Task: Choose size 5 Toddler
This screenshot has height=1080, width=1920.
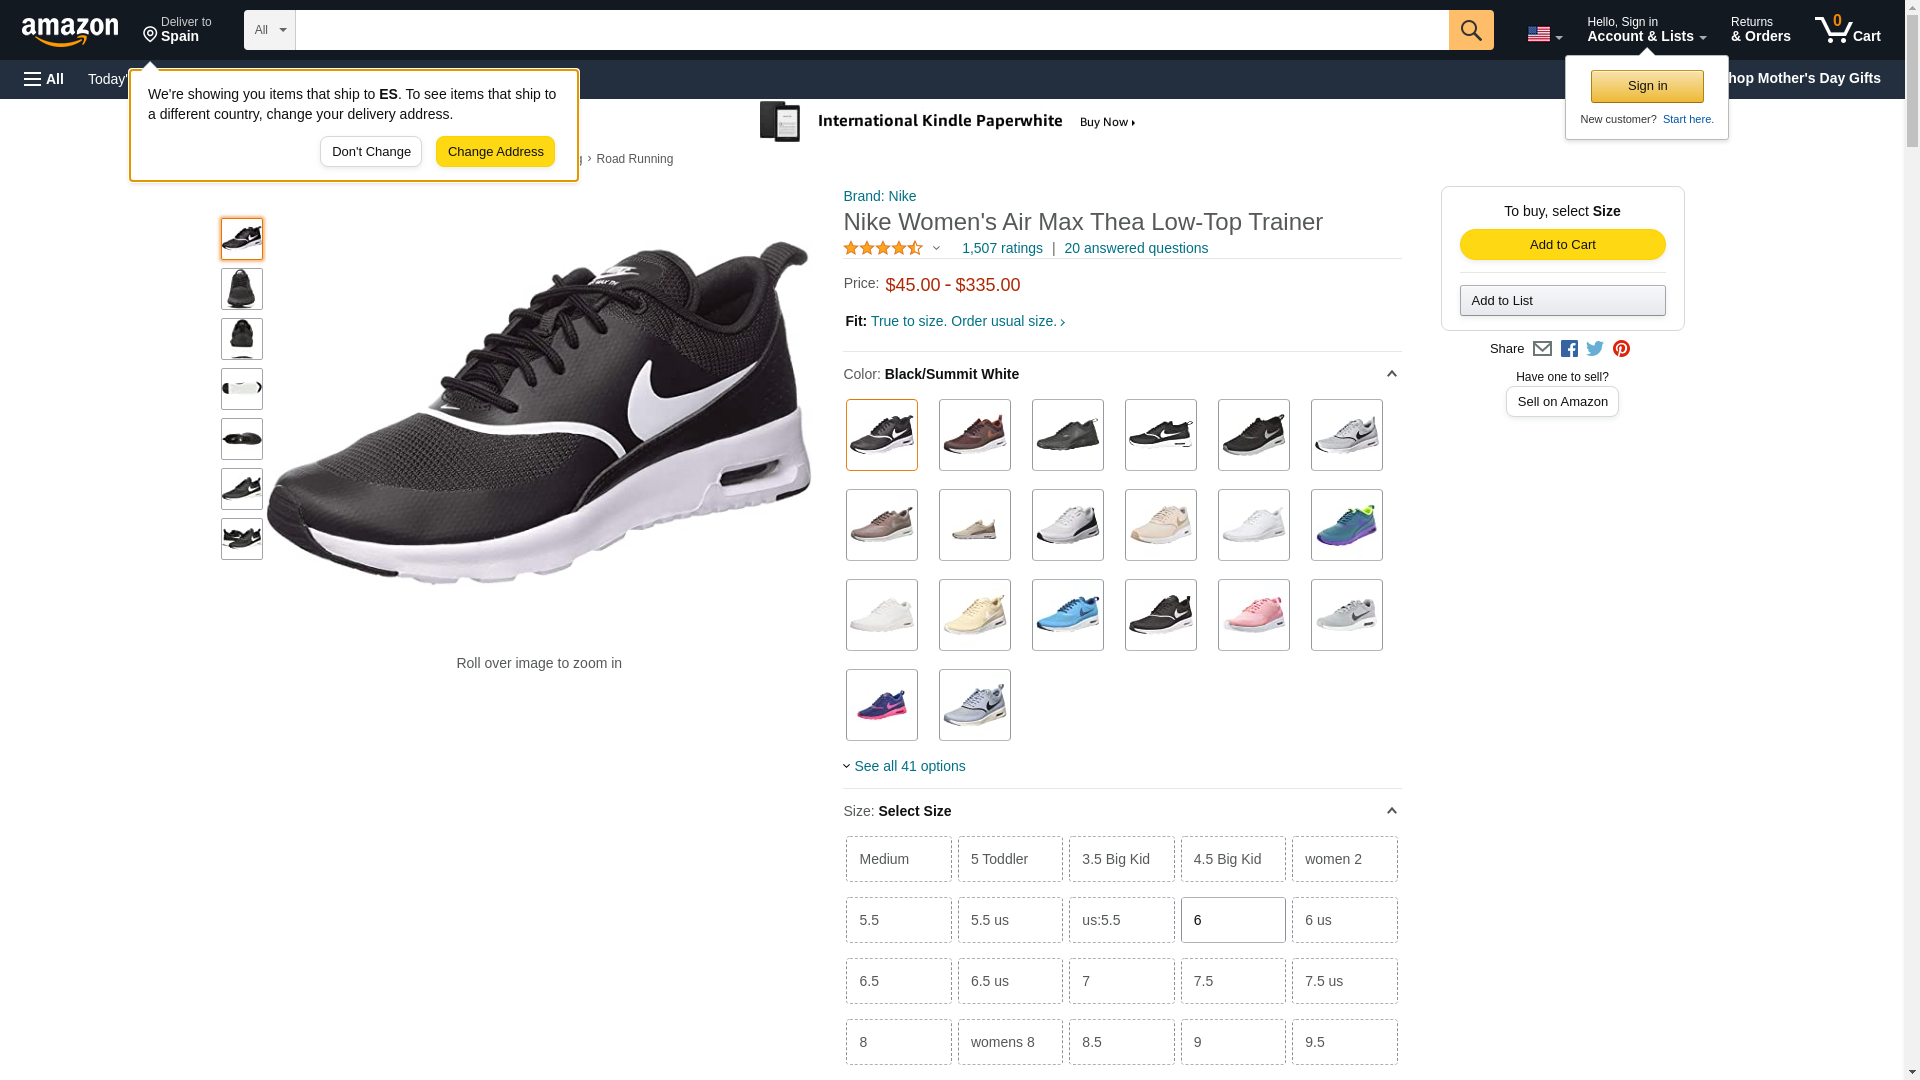Action: click(1009, 859)
